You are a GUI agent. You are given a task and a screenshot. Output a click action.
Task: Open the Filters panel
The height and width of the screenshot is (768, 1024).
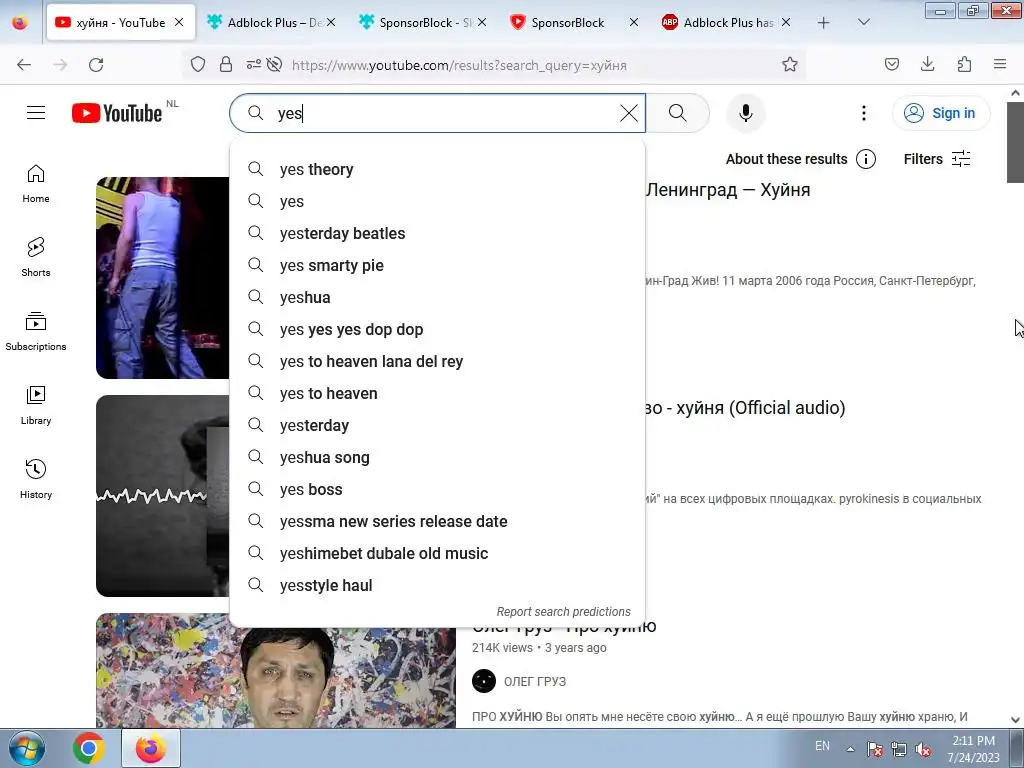click(937, 159)
